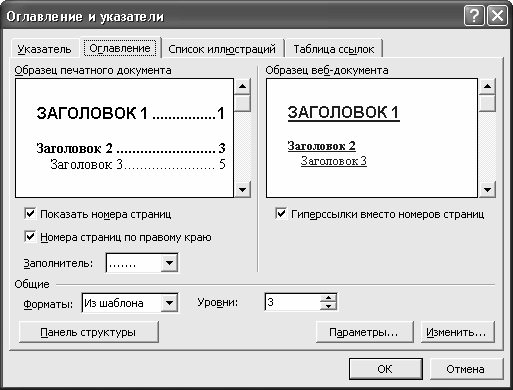Click web preview scroll down arrow
Screen dimensions: 513x390
pos(487,190)
